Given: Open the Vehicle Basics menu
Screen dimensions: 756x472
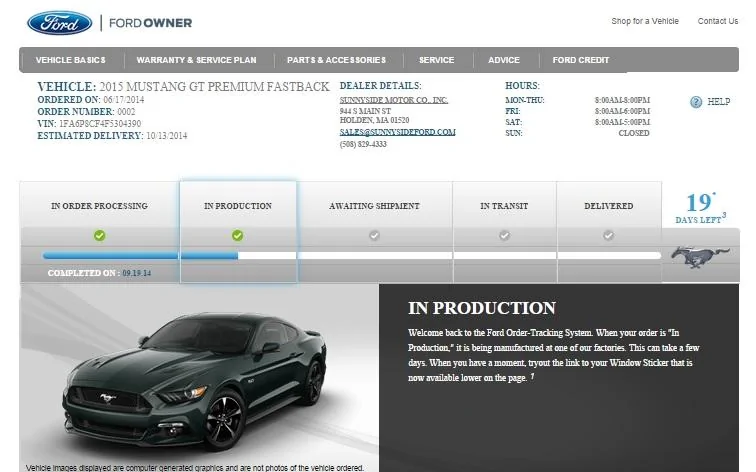Looking at the screenshot, I should coord(70,60).
